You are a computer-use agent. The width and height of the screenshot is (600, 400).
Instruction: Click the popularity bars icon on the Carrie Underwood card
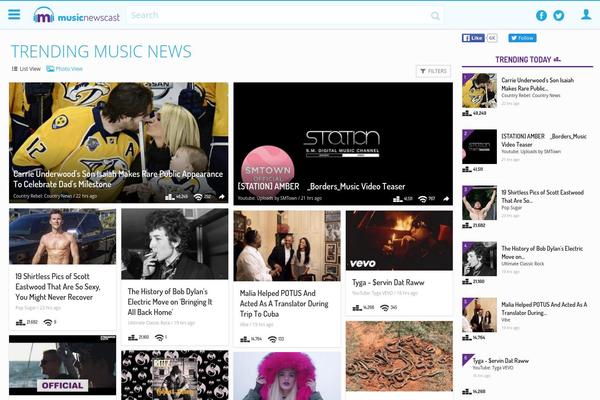pyautogui.click(x=170, y=197)
